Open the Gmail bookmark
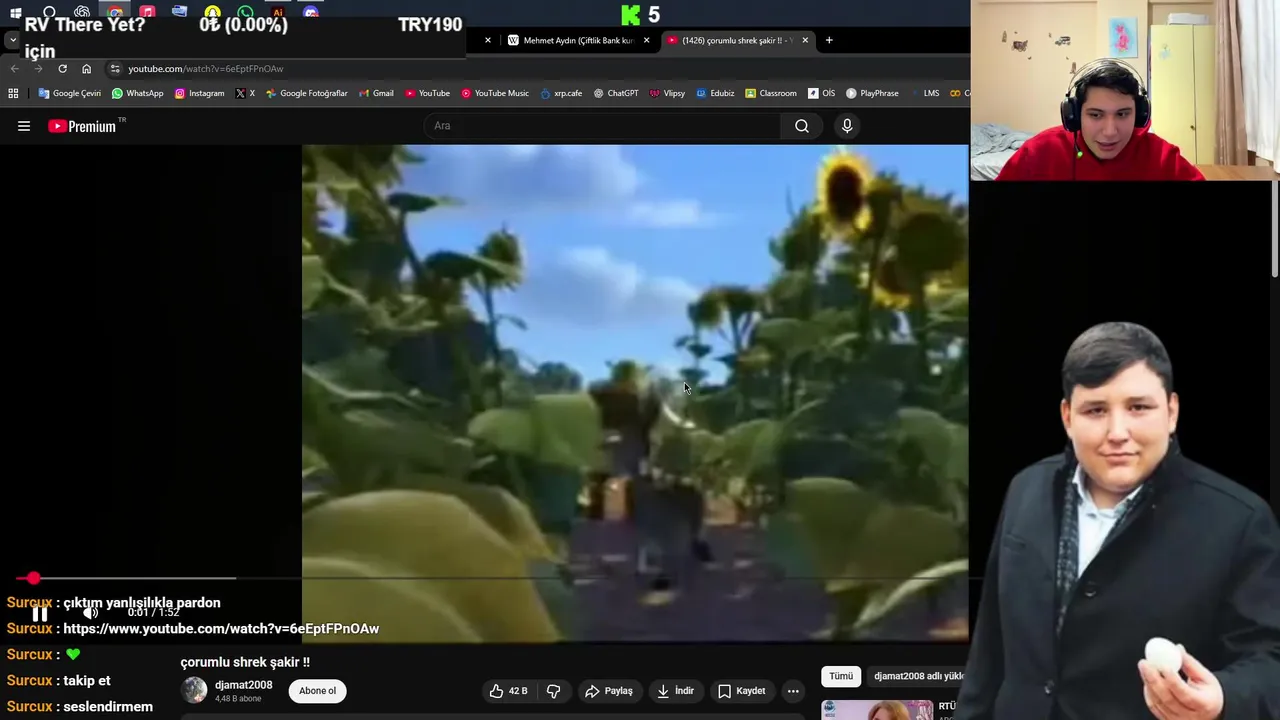The width and height of the screenshot is (1280, 720). (376, 93)
